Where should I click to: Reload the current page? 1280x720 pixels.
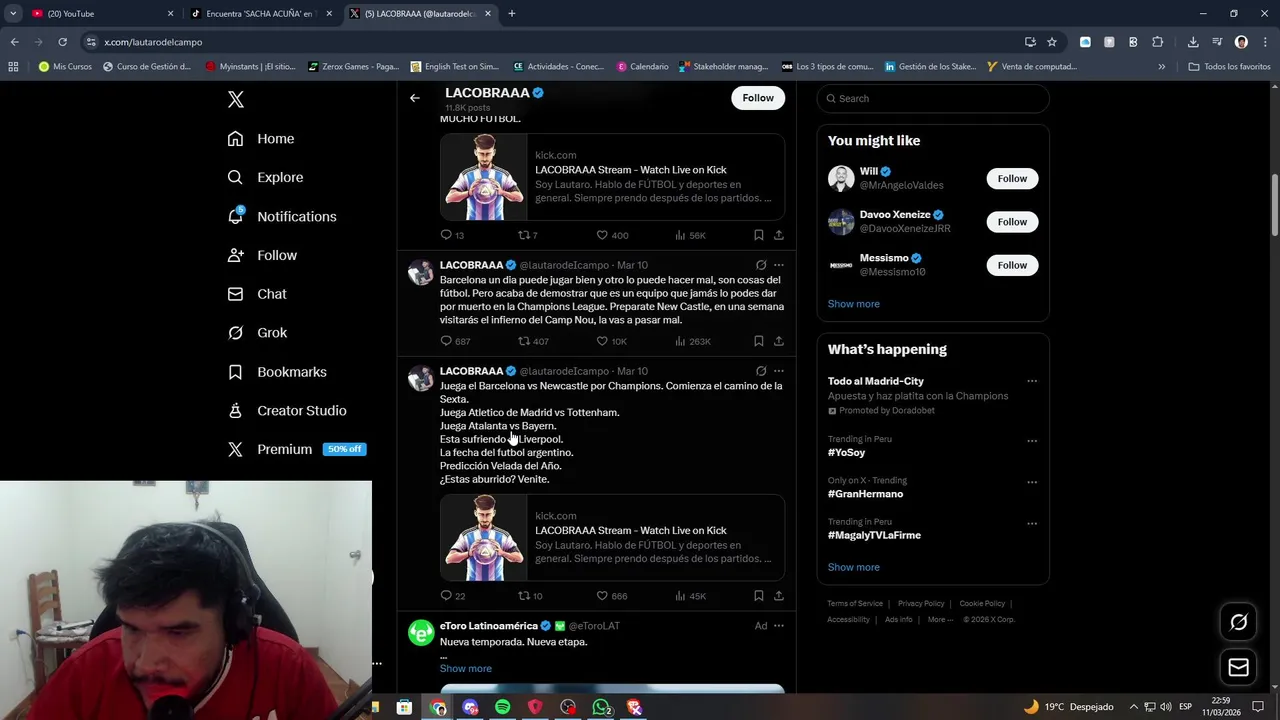point(62,42)
